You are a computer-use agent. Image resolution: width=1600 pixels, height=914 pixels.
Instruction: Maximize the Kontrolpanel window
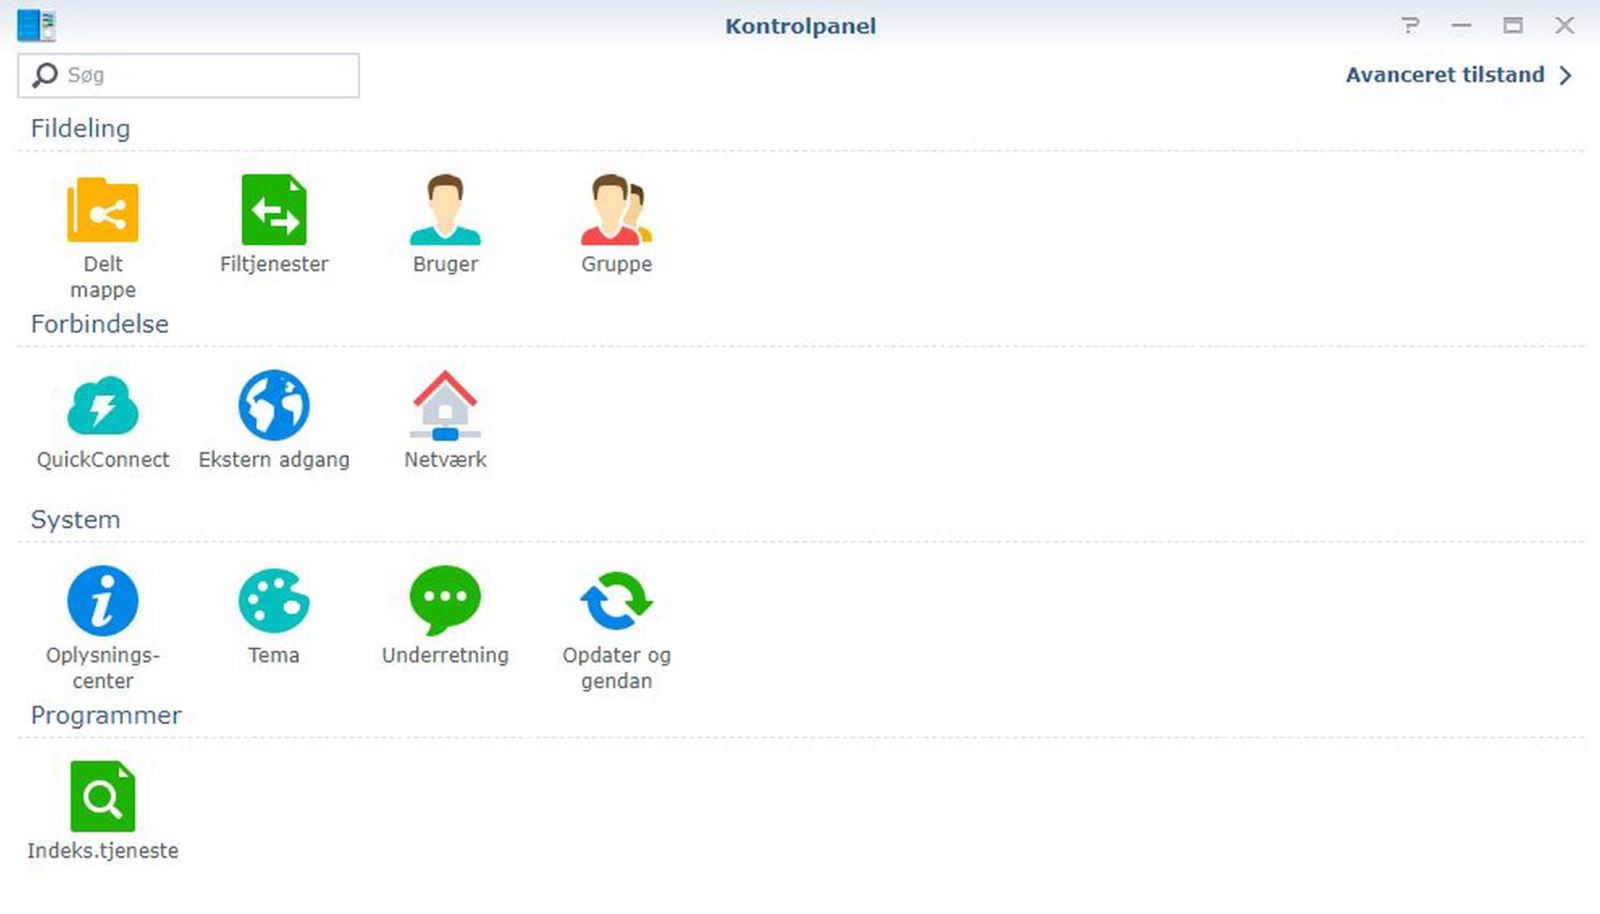(x=1513, y=25)
